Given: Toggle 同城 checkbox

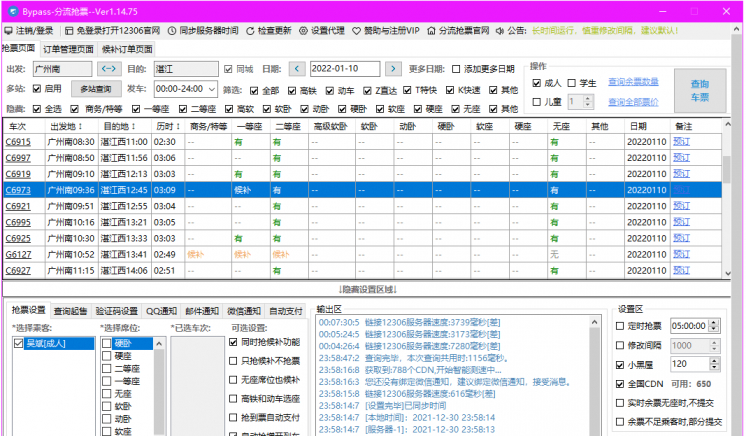Looking at the screenshot, I should tap(228, 69).
